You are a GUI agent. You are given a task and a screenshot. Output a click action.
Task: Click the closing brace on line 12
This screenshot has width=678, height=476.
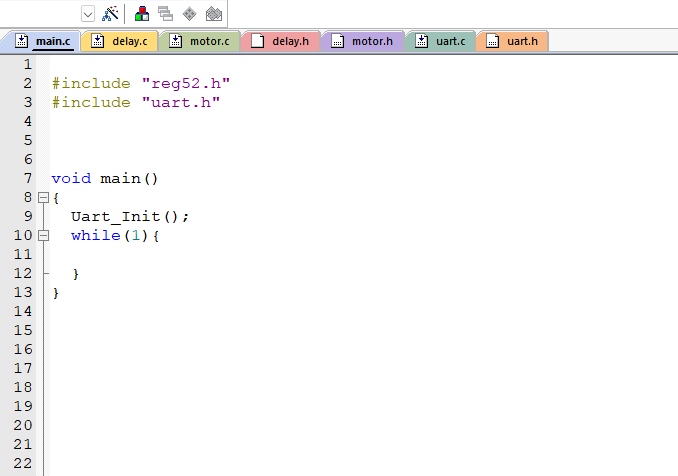pos(76,274)
